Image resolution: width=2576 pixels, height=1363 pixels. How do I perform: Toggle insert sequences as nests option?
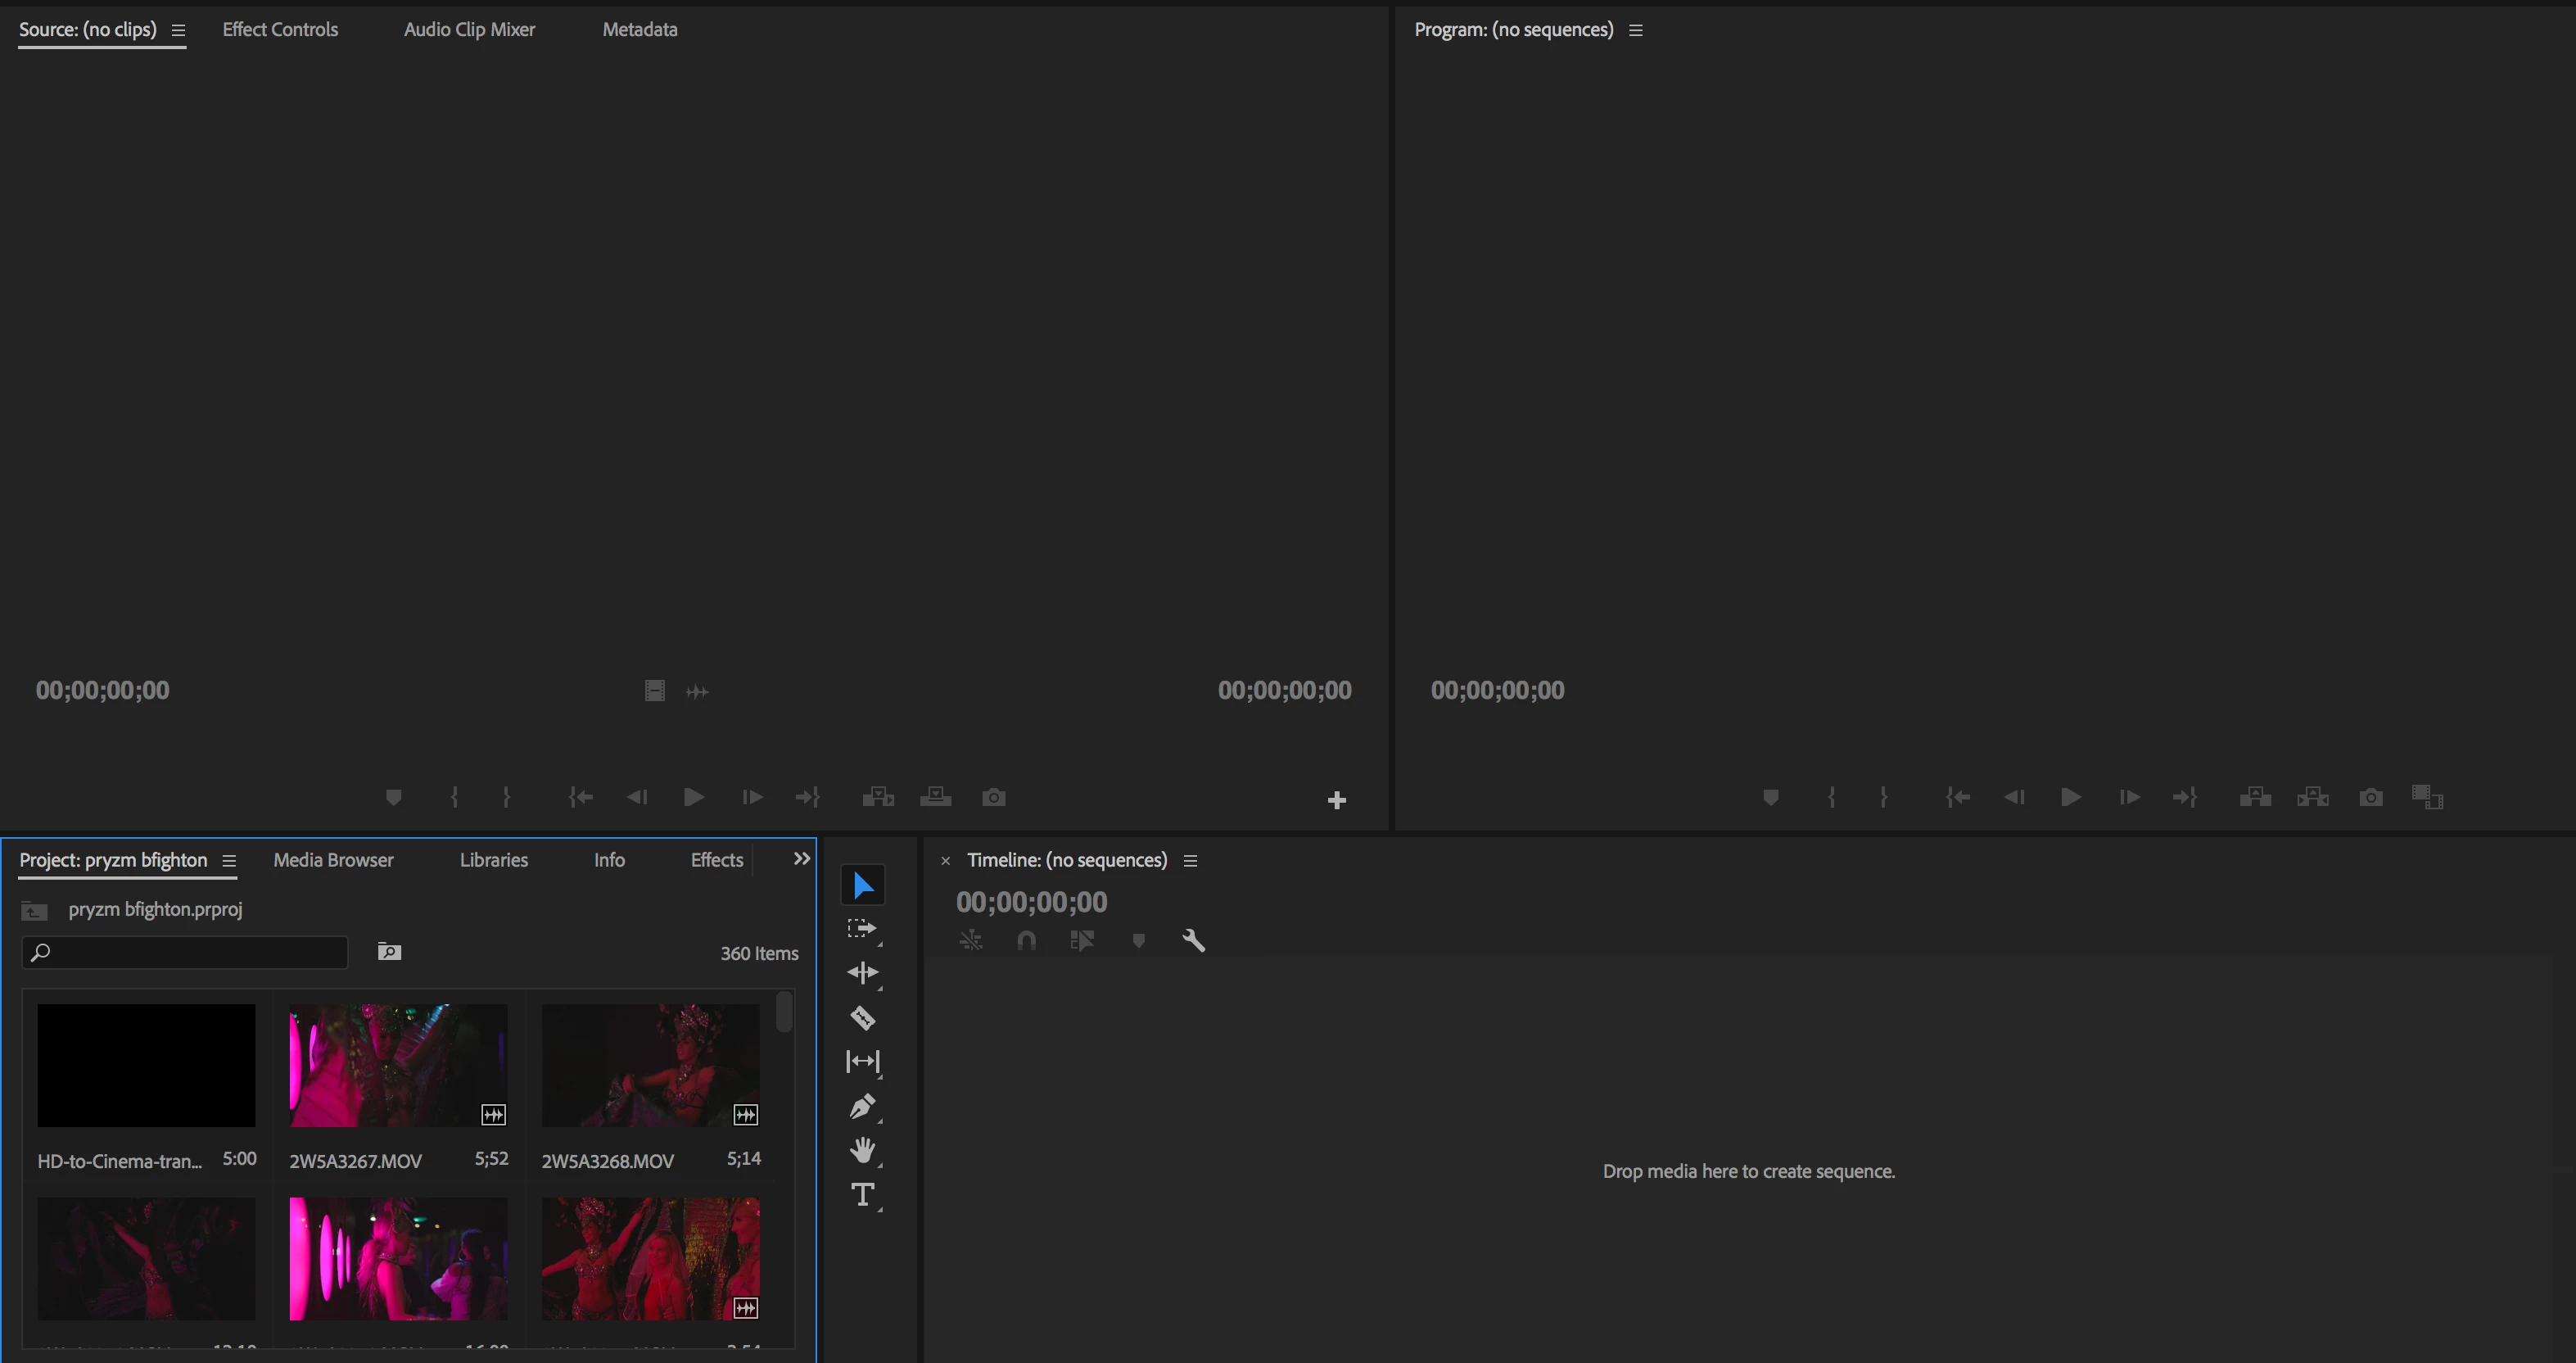pyautogui.click(x=970, y=940)
